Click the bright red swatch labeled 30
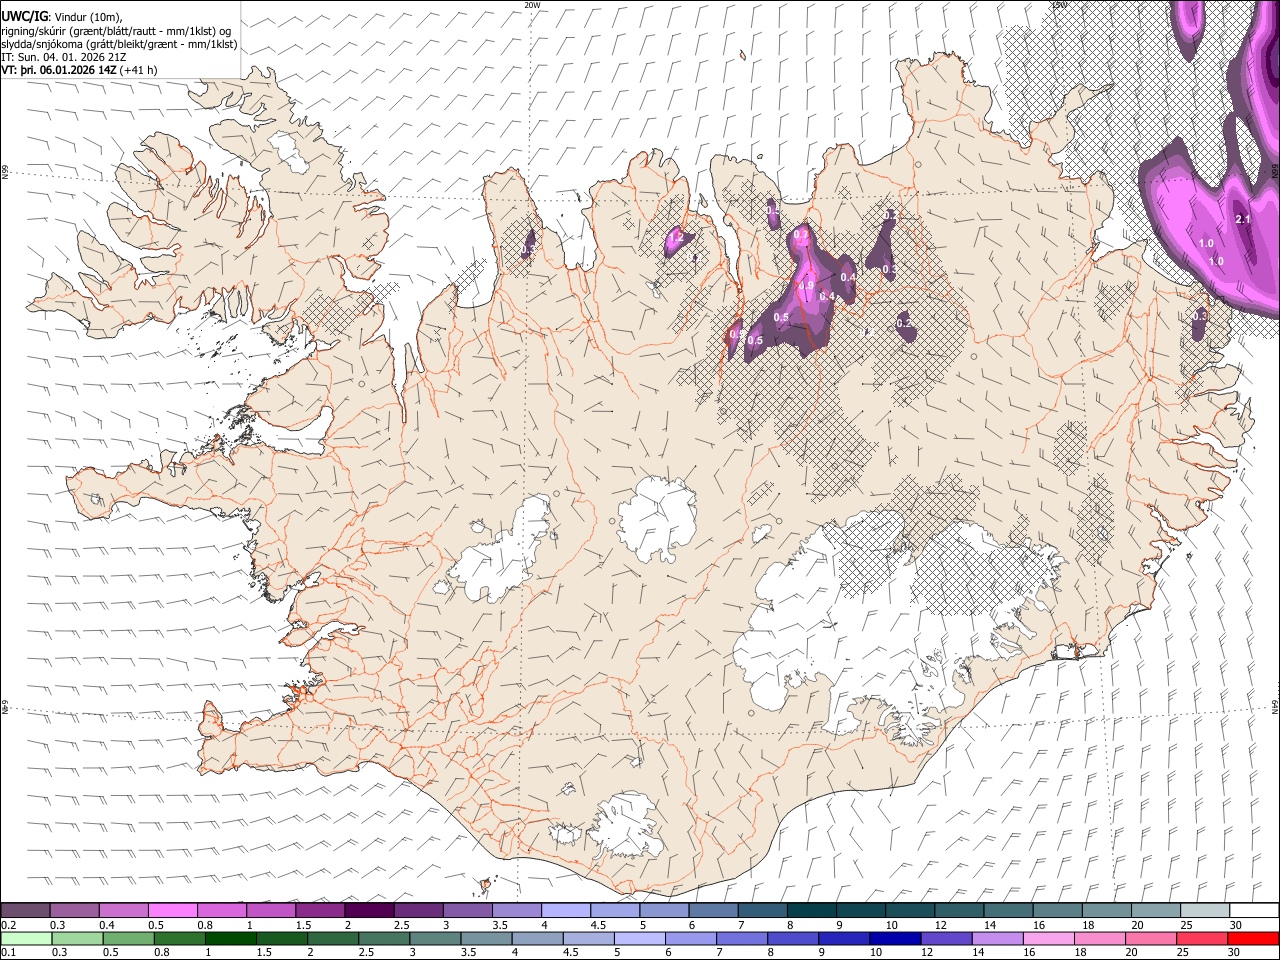This screenshot has width=1280, height=960. pyautogui.click(x=1253, y=939)
